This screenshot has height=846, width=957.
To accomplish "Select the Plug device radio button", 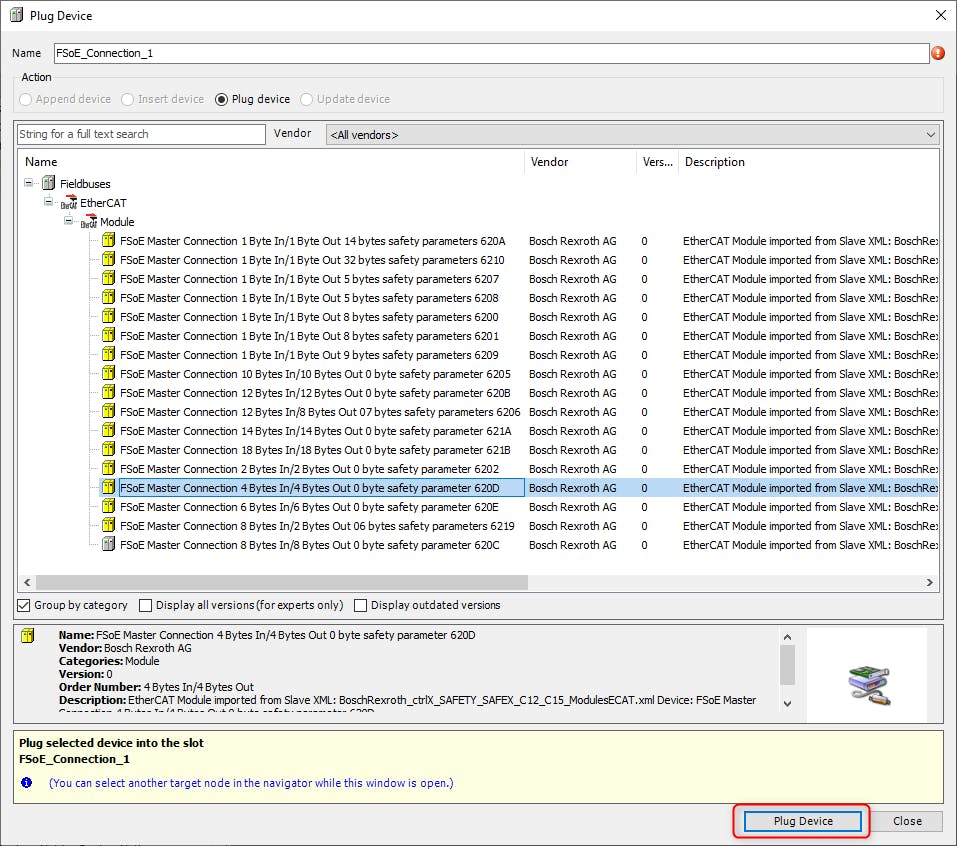I will pos(222,99).
